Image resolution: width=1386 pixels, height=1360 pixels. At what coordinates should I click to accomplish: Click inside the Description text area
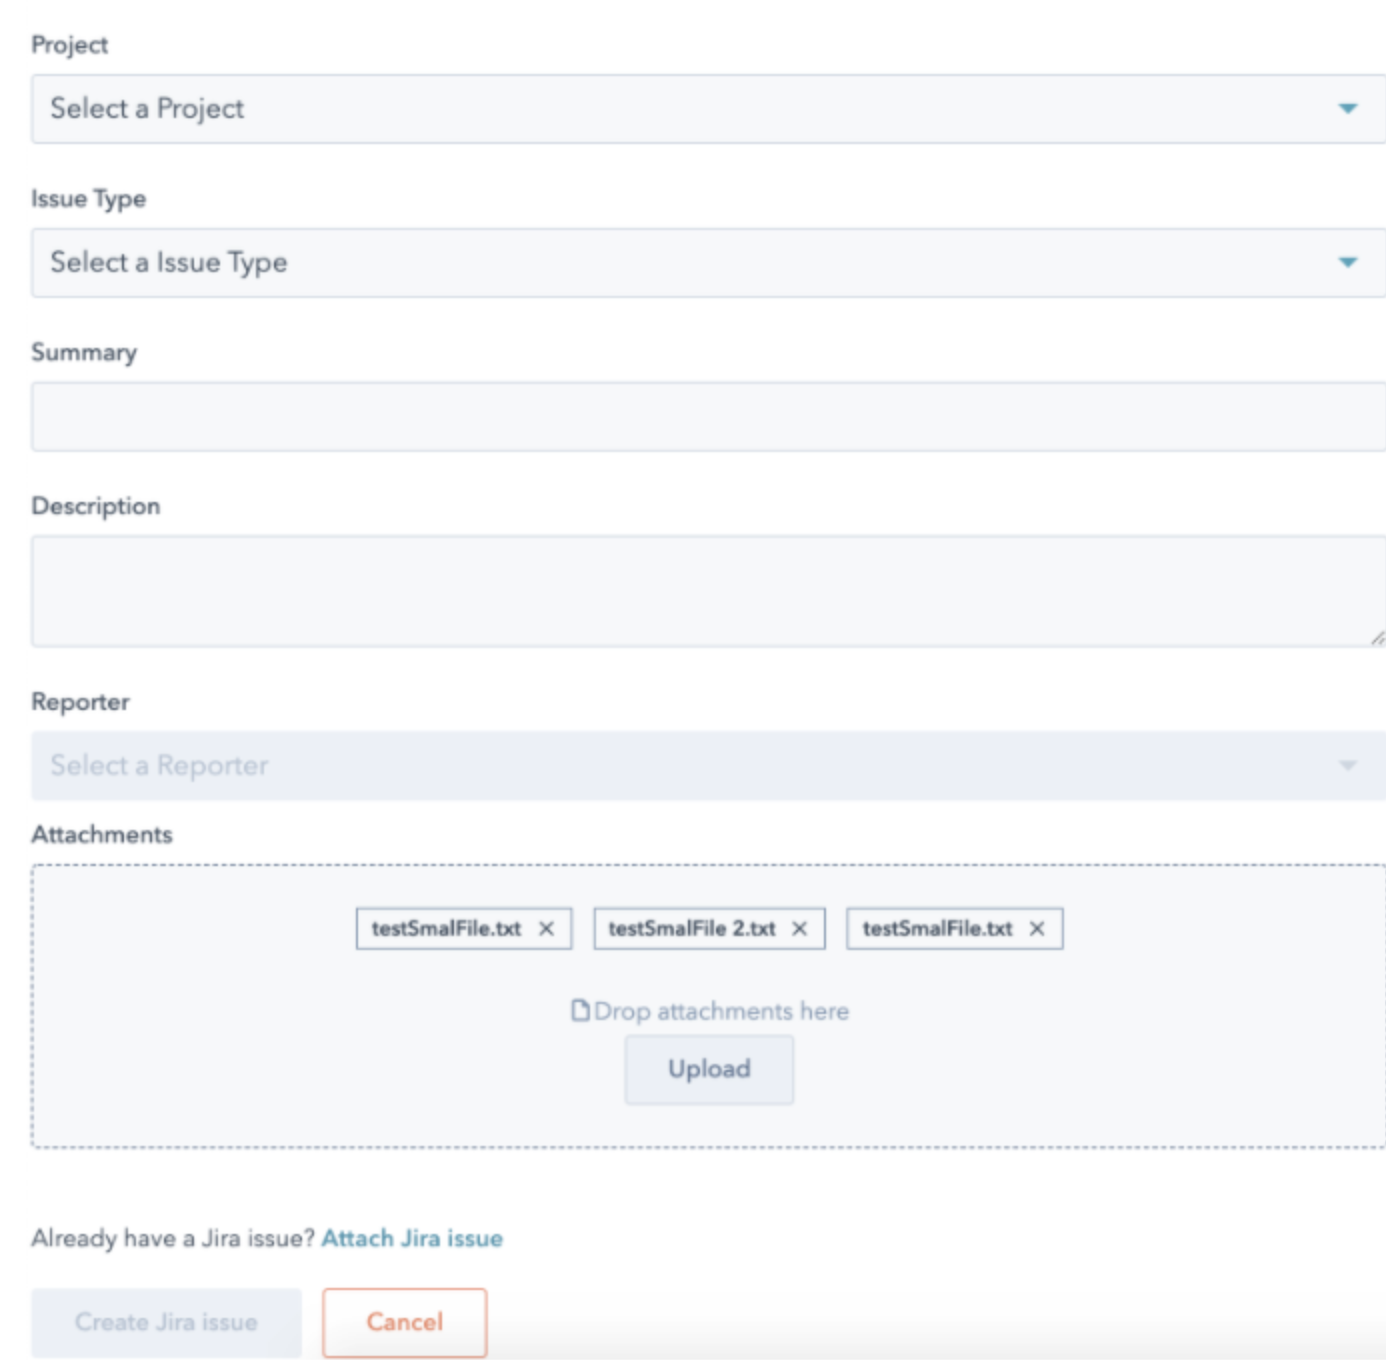(x=700, y=590)
